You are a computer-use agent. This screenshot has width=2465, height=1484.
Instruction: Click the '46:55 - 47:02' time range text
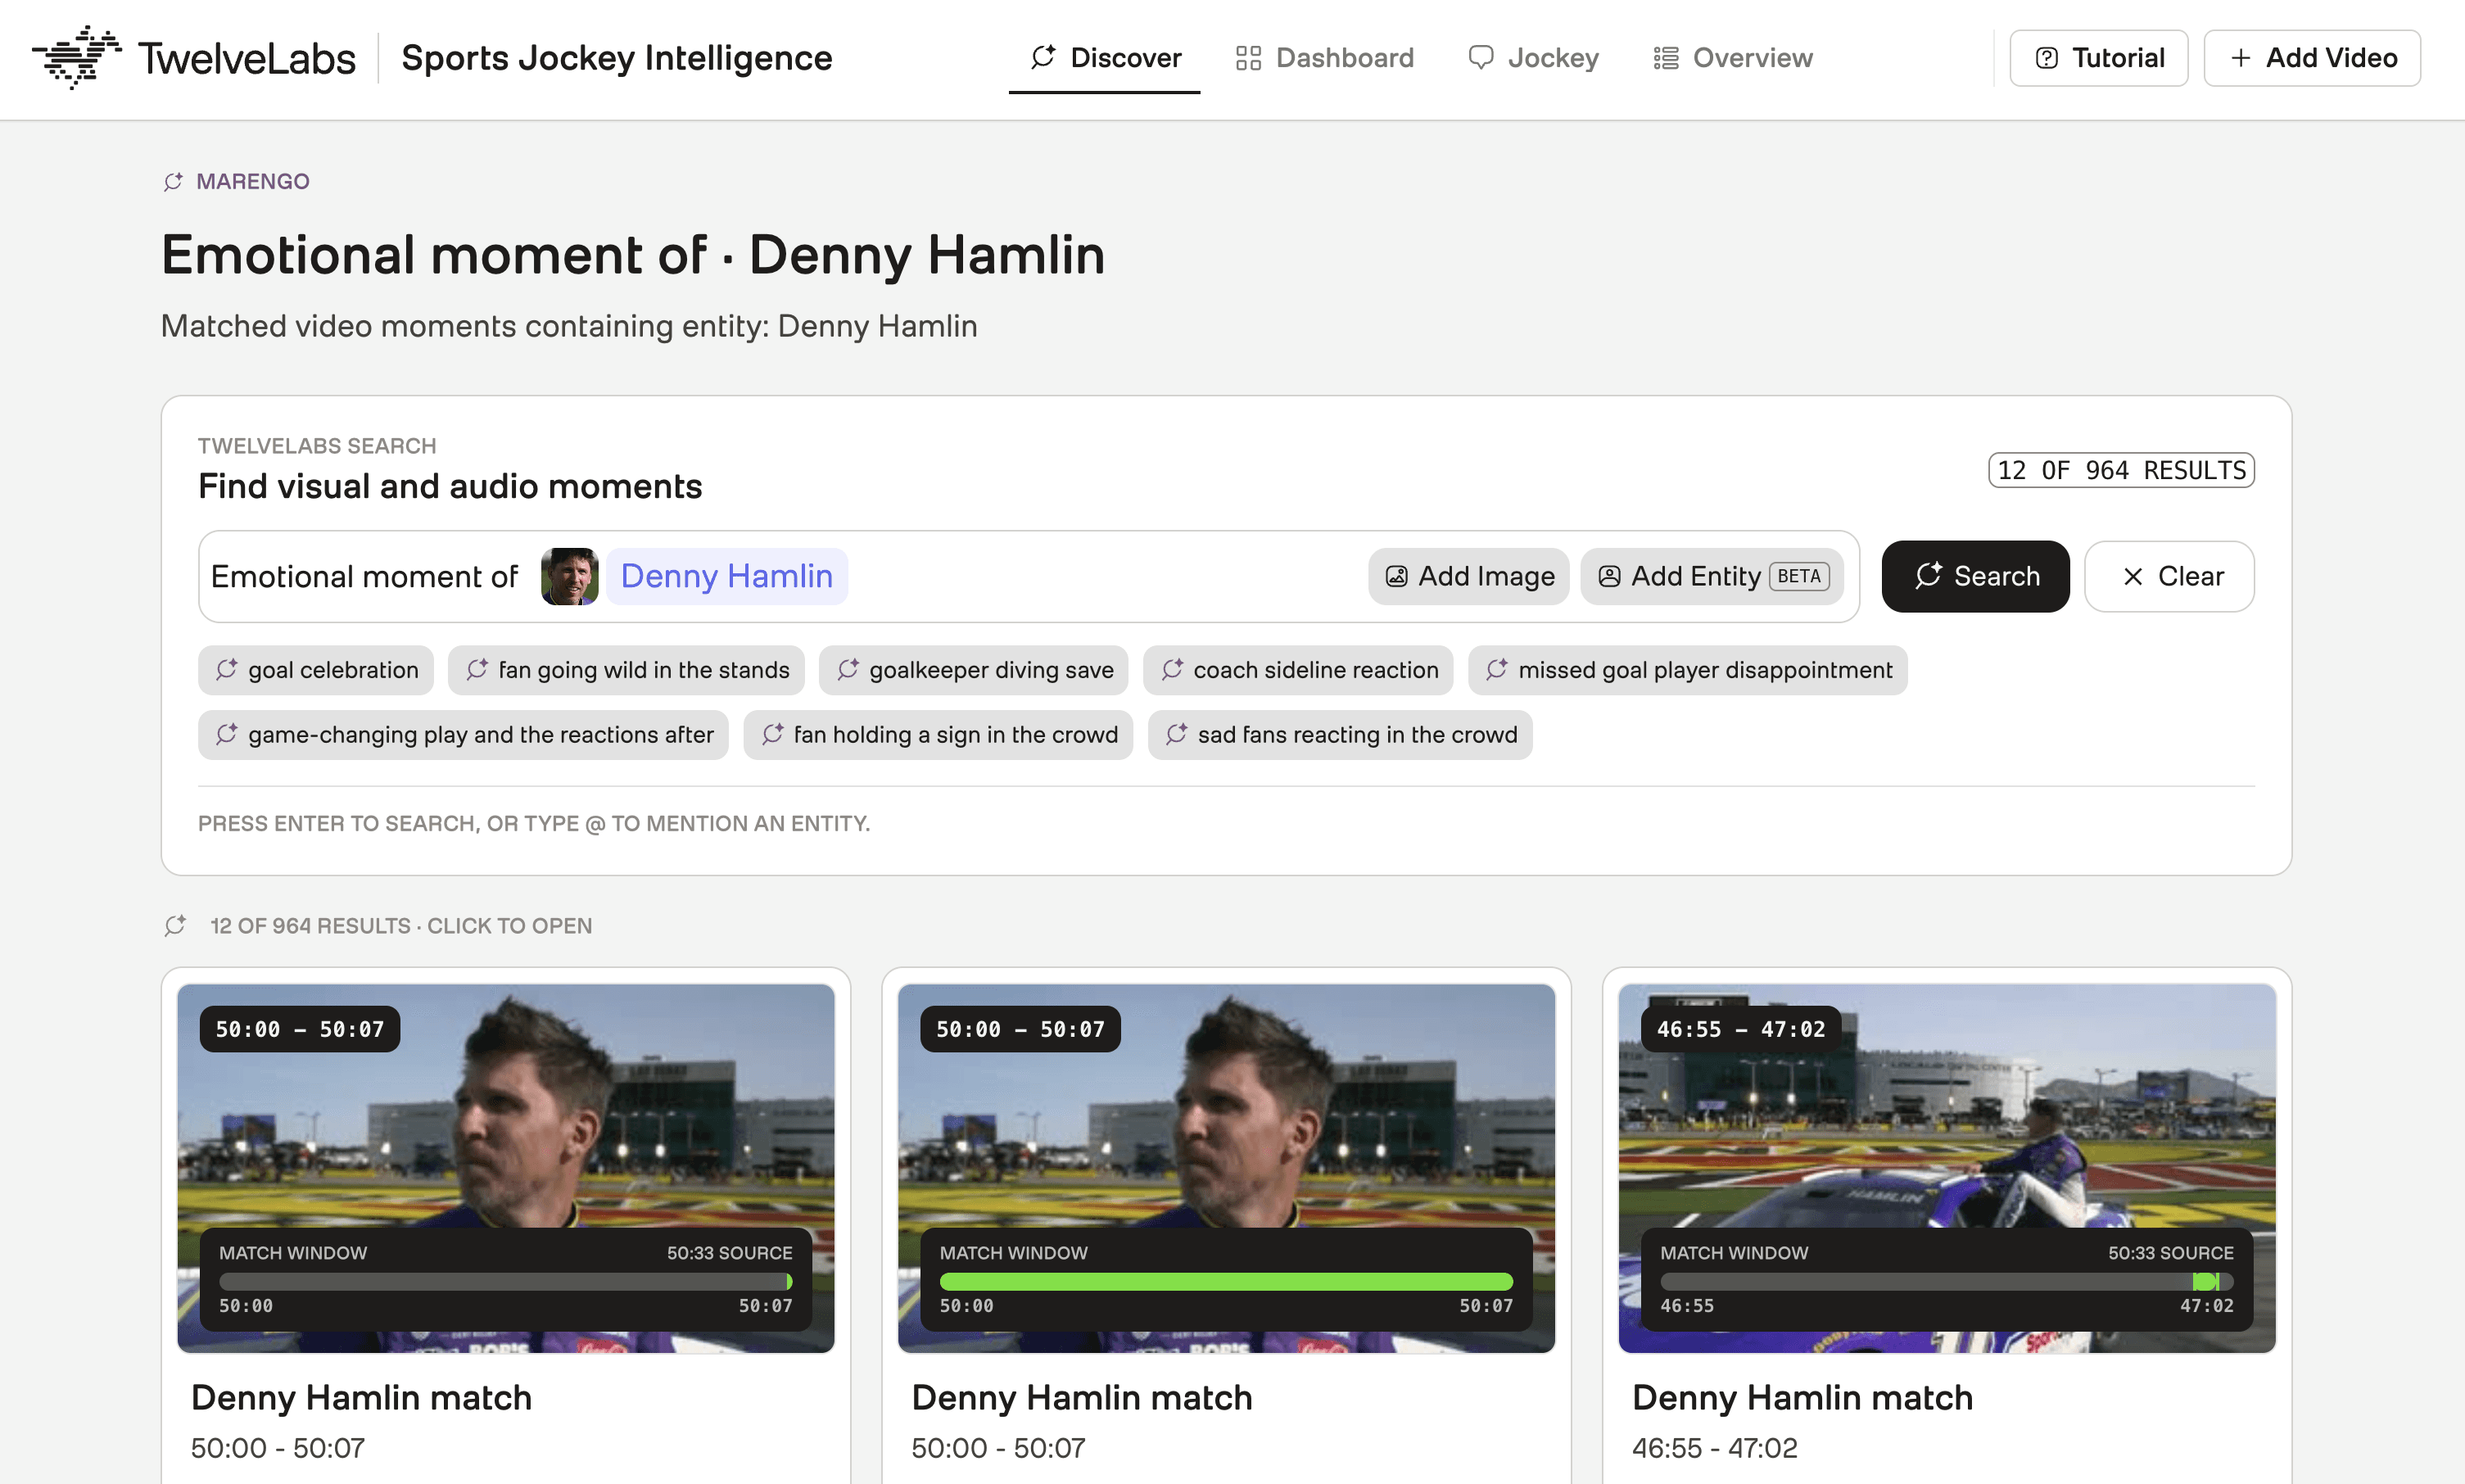pos(1715,1447)
